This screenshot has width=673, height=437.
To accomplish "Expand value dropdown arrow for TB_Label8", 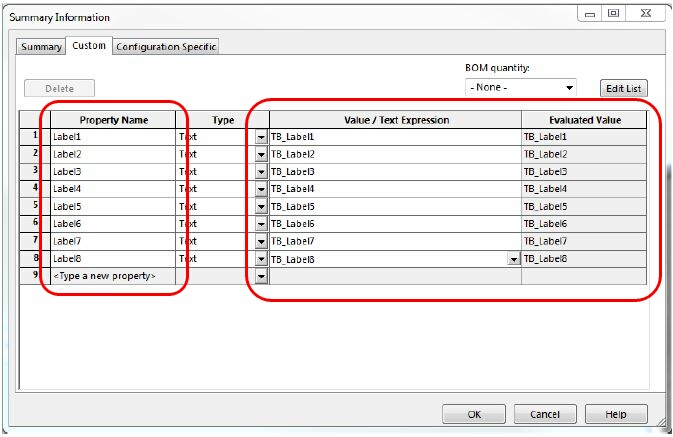I will click(513, 259).
